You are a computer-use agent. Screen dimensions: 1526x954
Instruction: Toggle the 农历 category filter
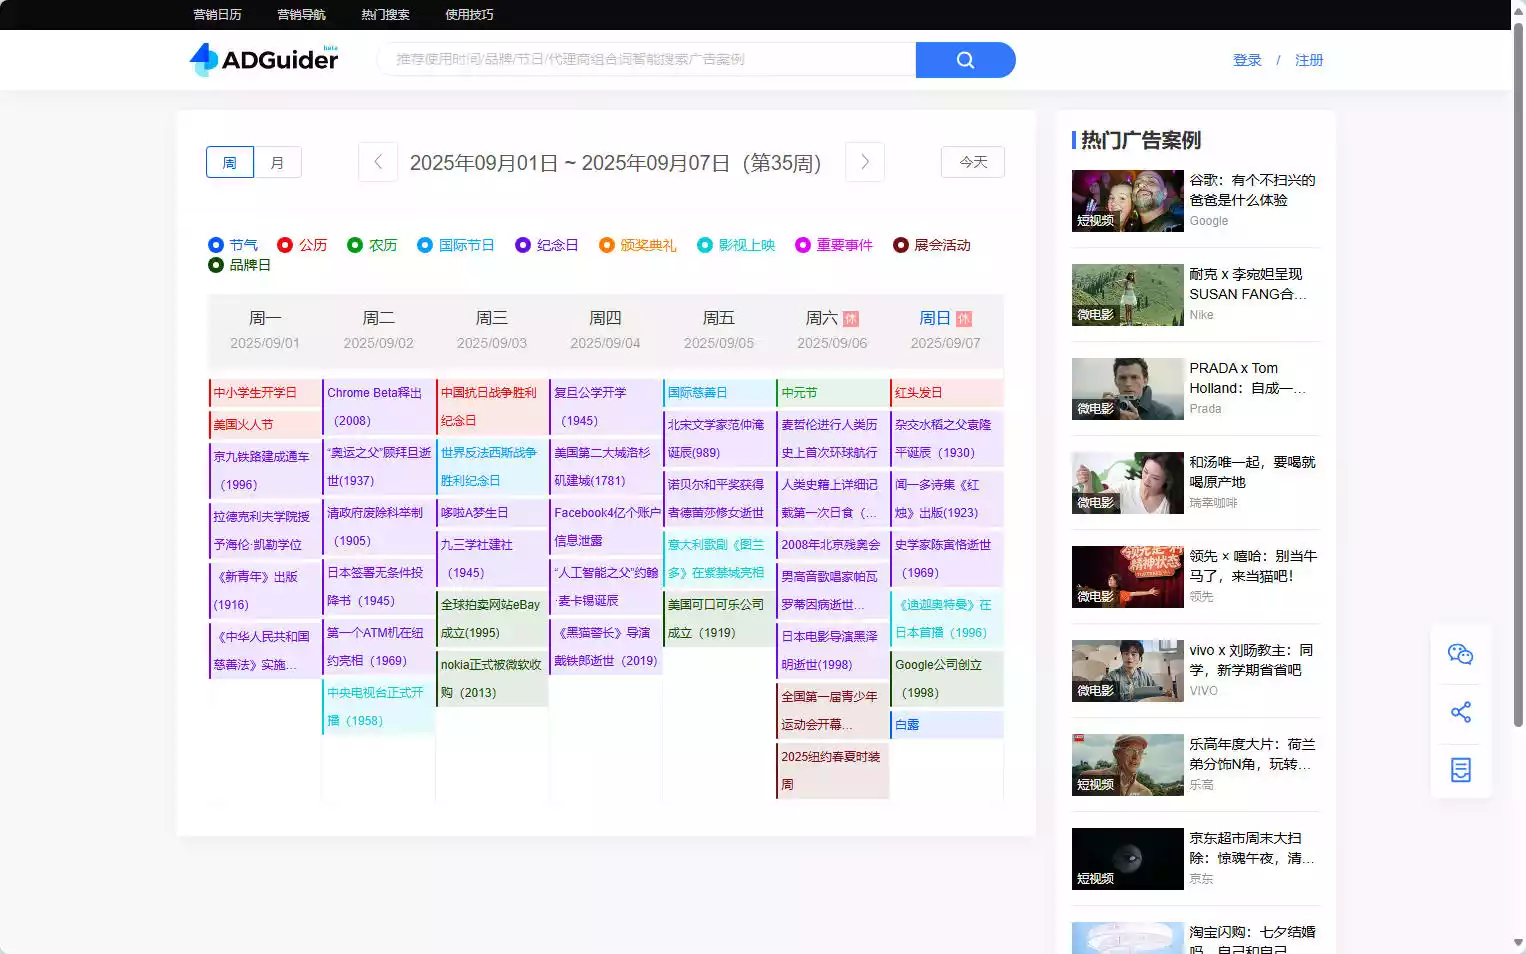[372, 245]
